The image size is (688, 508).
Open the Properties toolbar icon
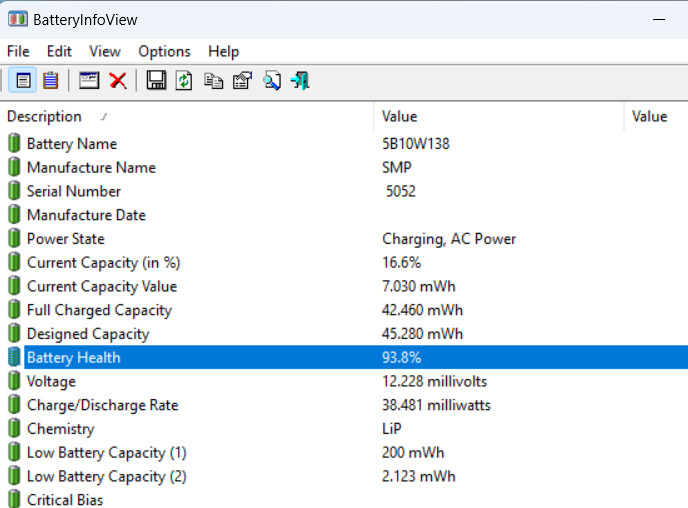(x=242, y=81)
